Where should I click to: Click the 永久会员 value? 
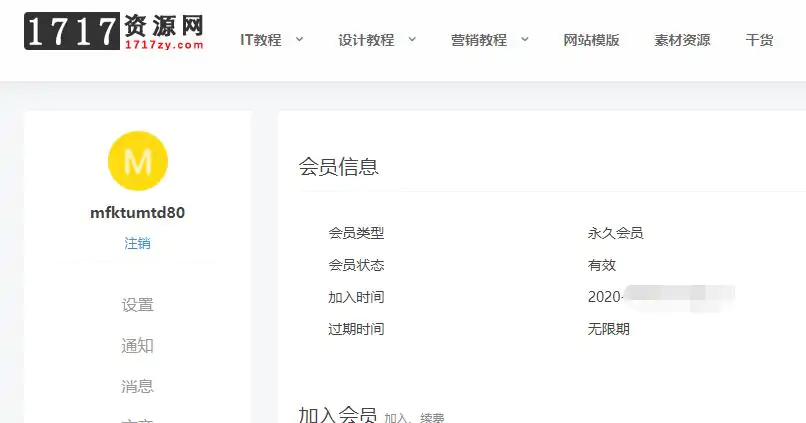(615, 233)
